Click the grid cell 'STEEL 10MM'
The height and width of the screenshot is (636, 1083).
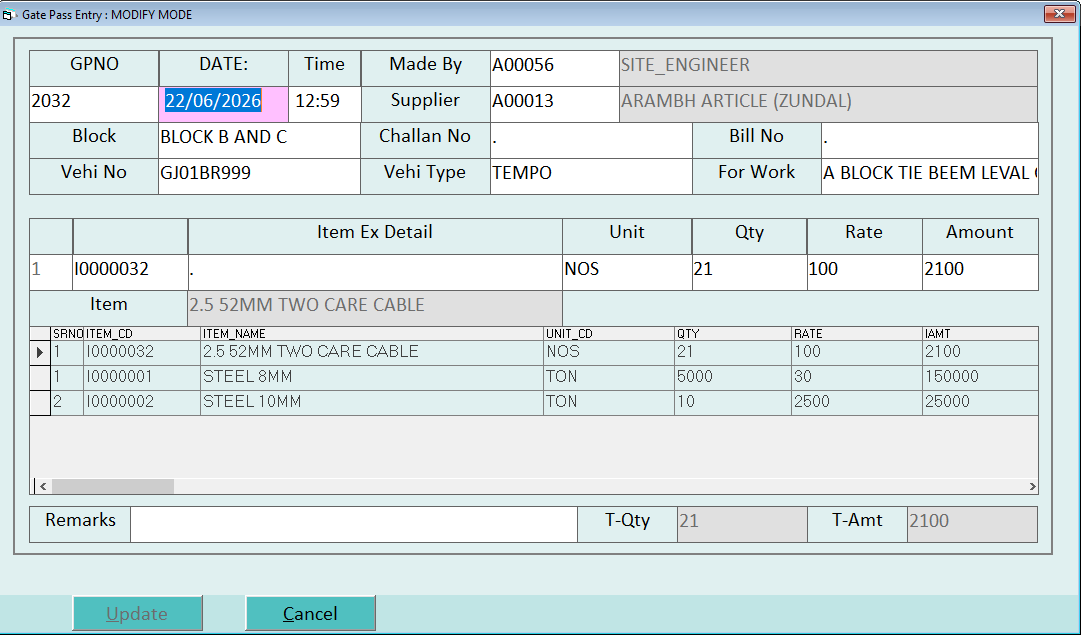(372, 403)
